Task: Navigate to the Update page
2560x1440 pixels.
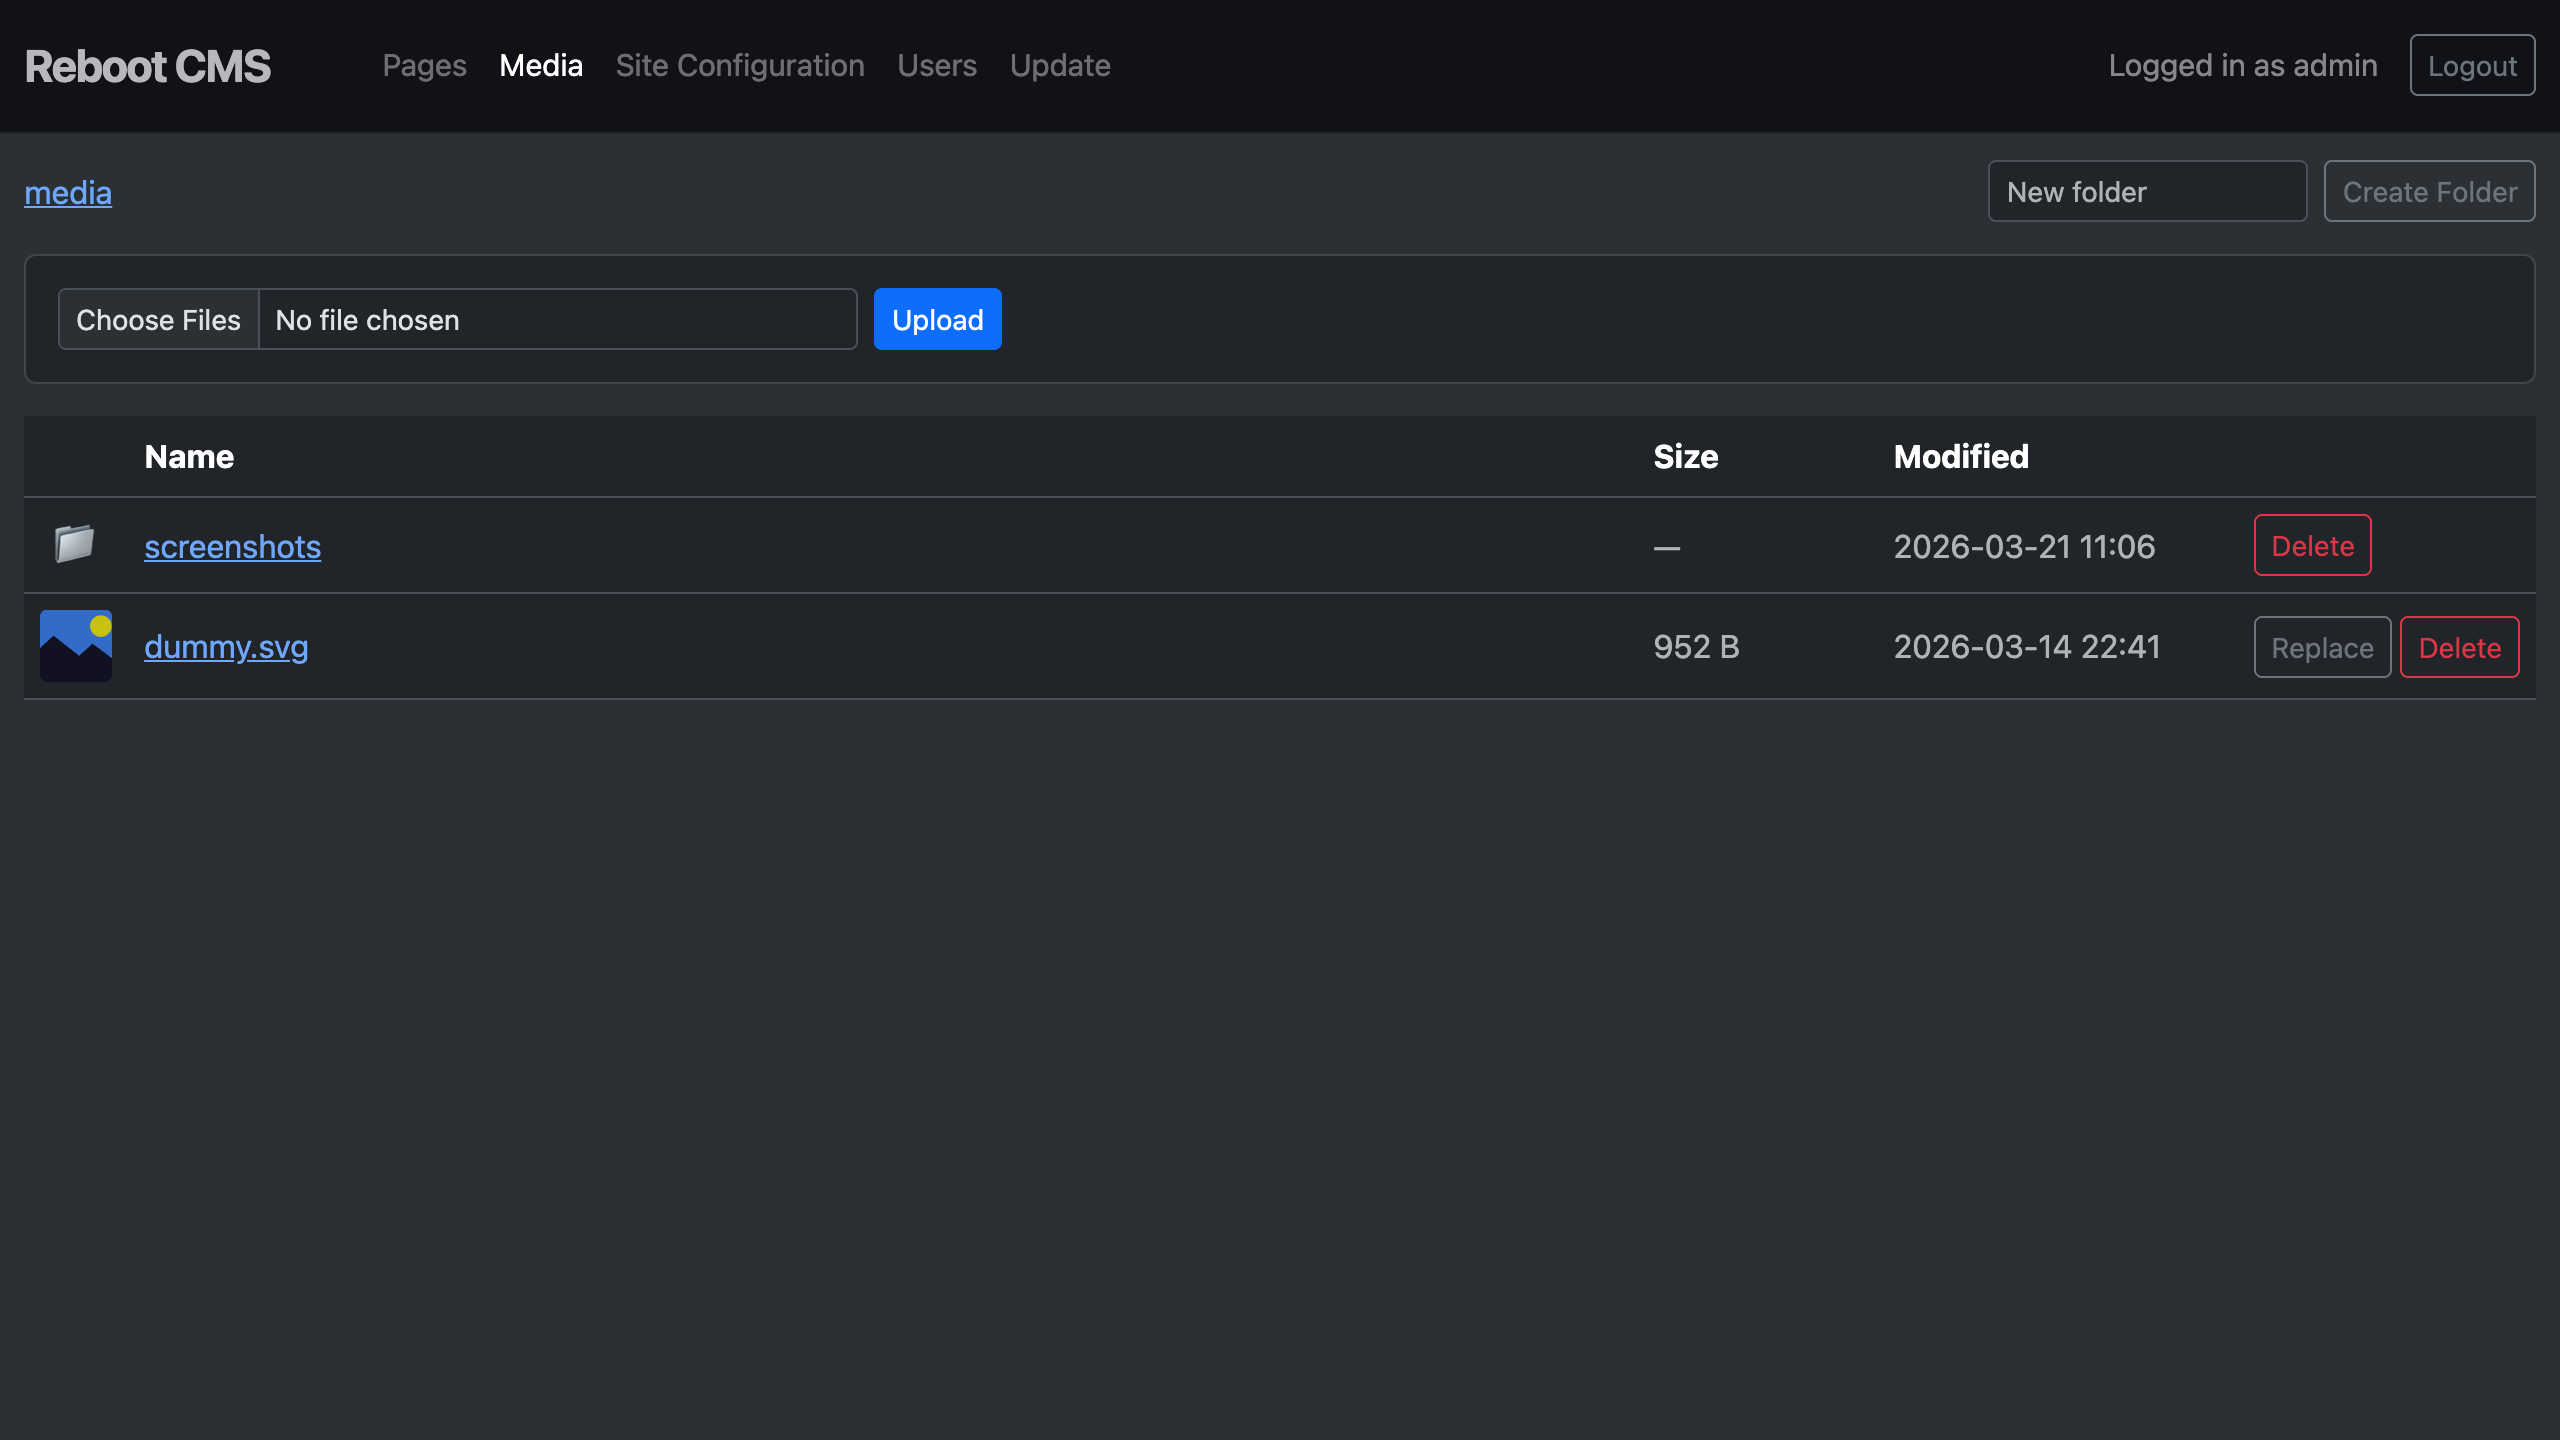Action: (x=1060, y=66)
